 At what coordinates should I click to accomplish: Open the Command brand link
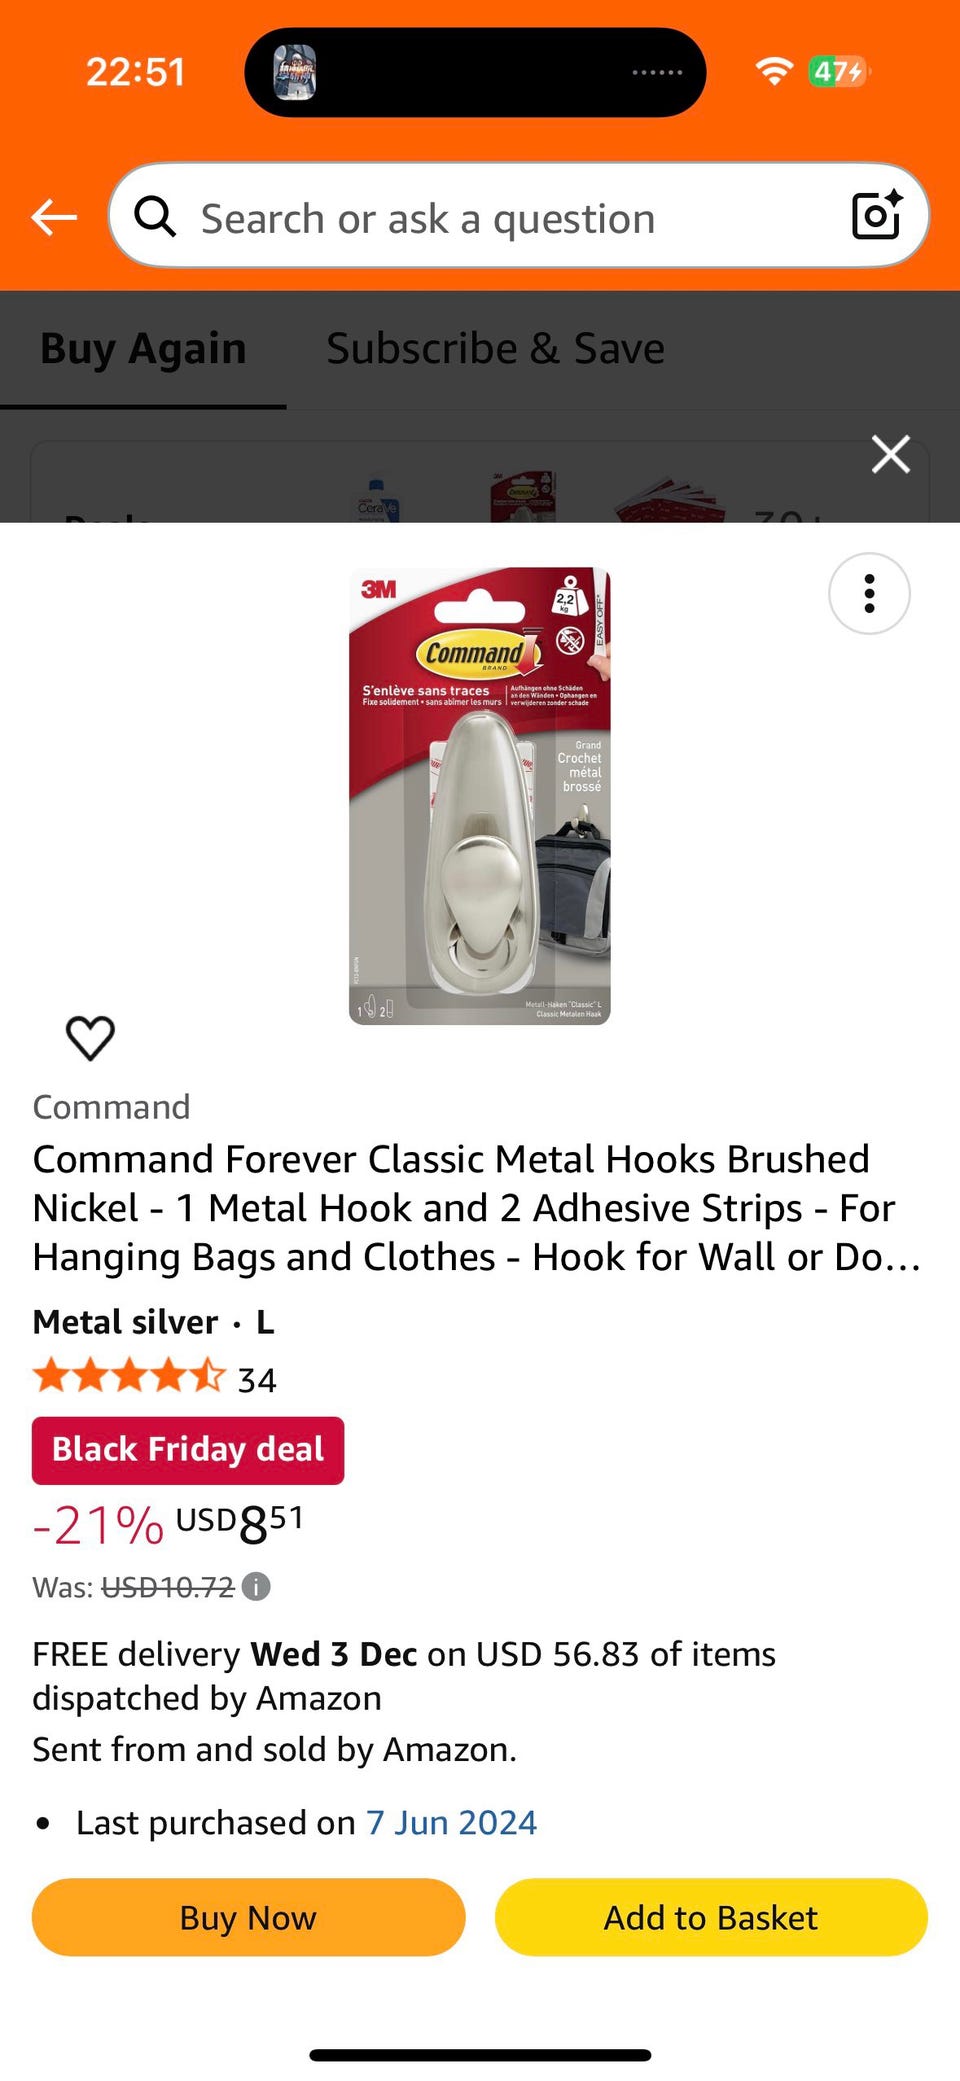[111, 1107]
